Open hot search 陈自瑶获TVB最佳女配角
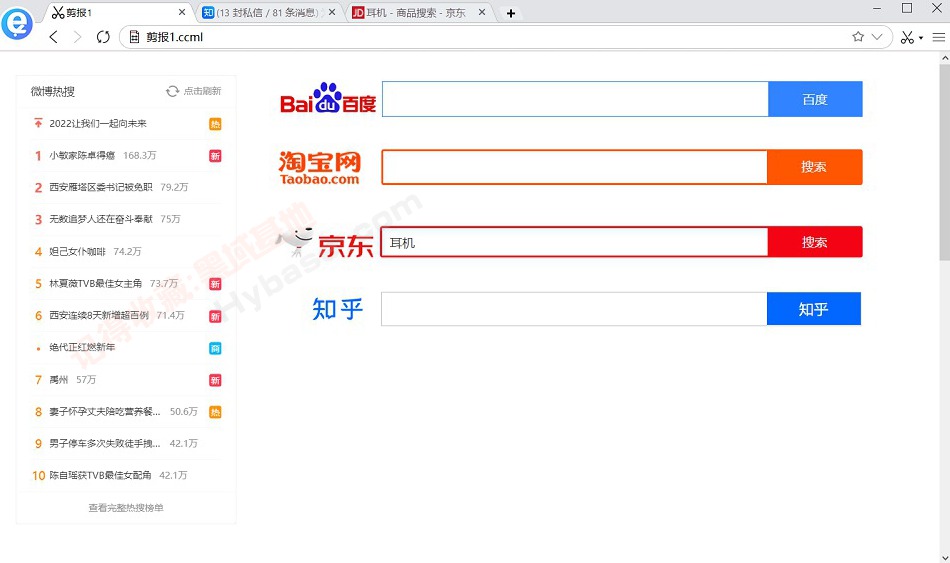The width and height of the screenshot is (950, 563). [x=100, y=476]
